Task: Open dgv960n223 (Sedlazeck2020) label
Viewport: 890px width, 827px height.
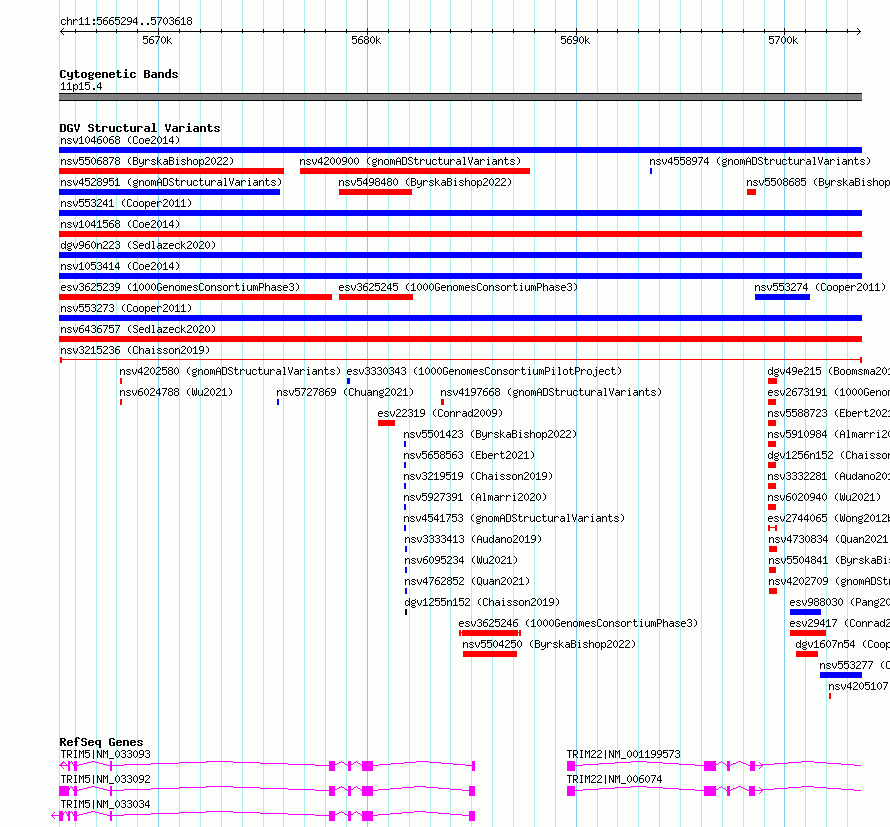Action: [x=138, y=245]
